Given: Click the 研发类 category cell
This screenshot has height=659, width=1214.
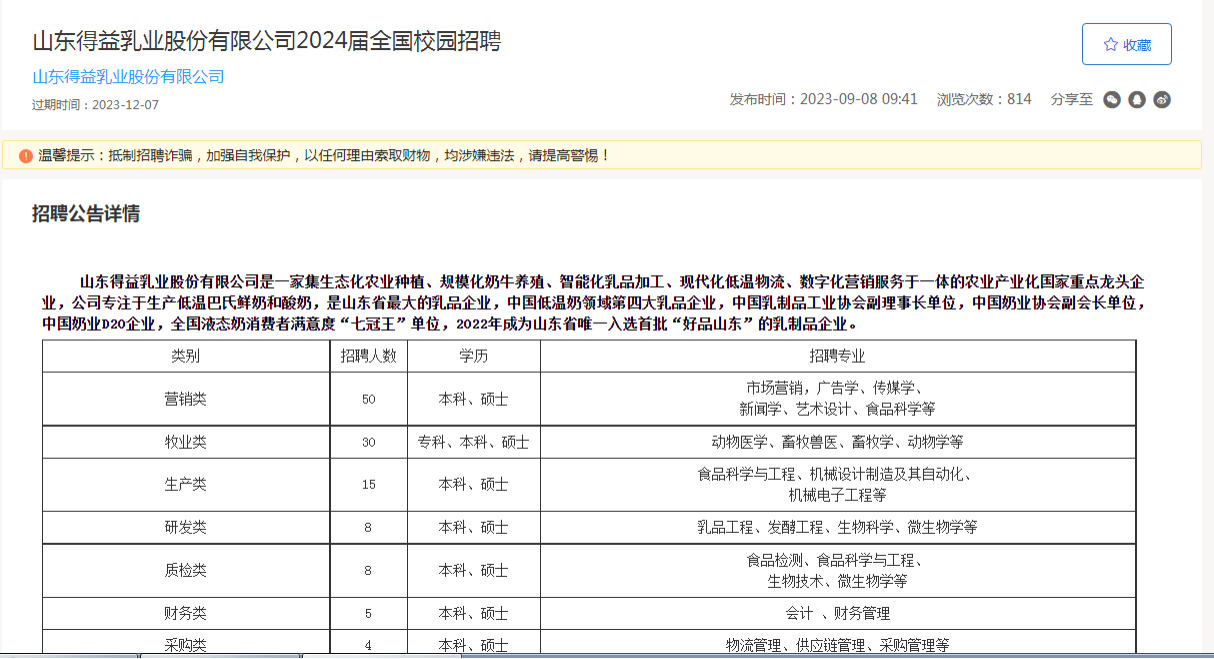Looking at the screenshot, I should pos(186,527).
